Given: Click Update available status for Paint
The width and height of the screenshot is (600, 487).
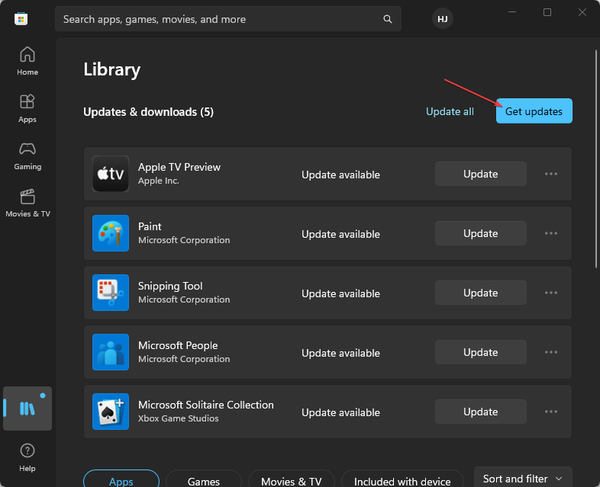Looking at the screenshot, I should click(341, 234).
